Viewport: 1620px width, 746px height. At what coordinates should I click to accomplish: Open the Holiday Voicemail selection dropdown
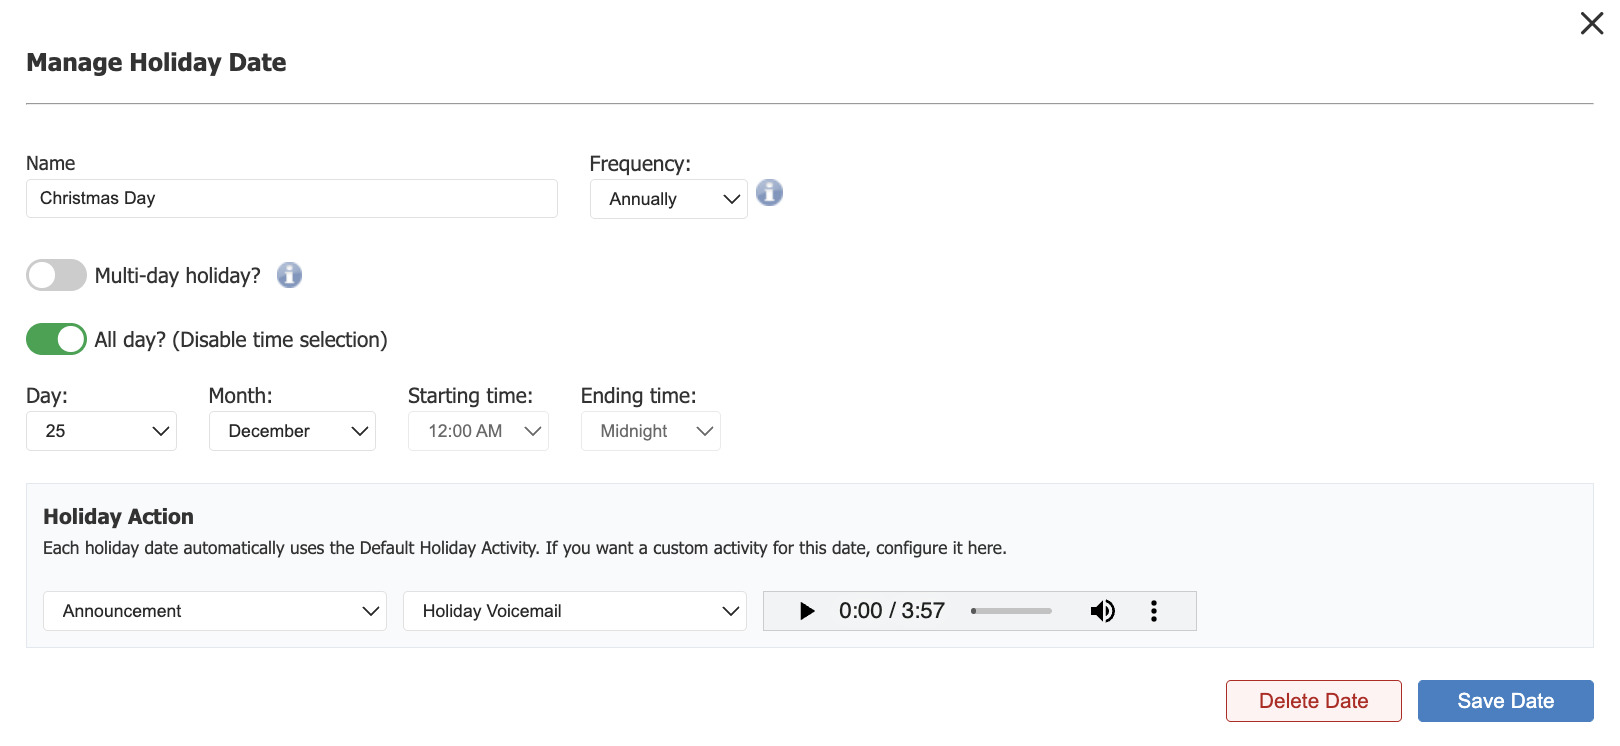[x=574, y=611]
